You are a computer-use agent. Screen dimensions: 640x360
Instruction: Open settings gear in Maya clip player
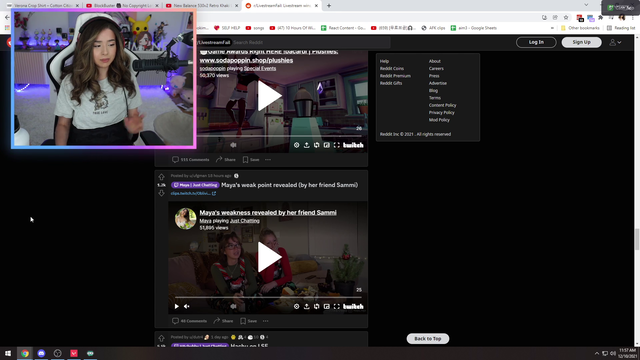pos(296,306)
